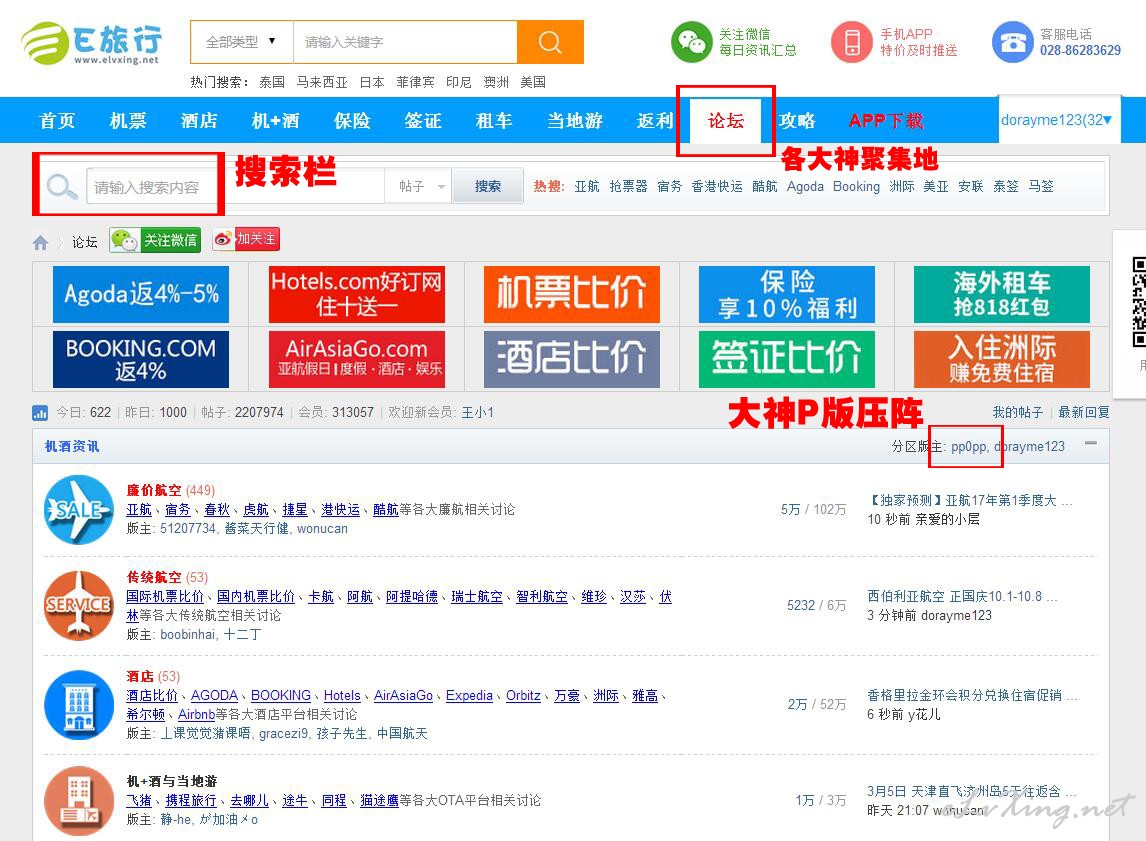This screenshot has height=841, width=1146.
Task: Open the 机+酒 nav tab
Action: pos(276,121)
